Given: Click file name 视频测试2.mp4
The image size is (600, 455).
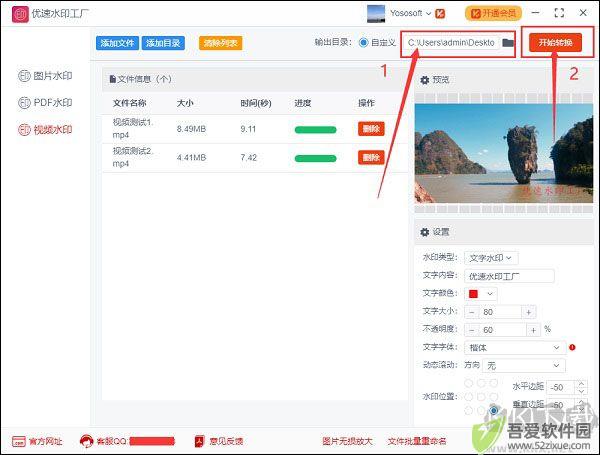Looking at the screenshot, I should pyautogui.click(x=133, y=157).
